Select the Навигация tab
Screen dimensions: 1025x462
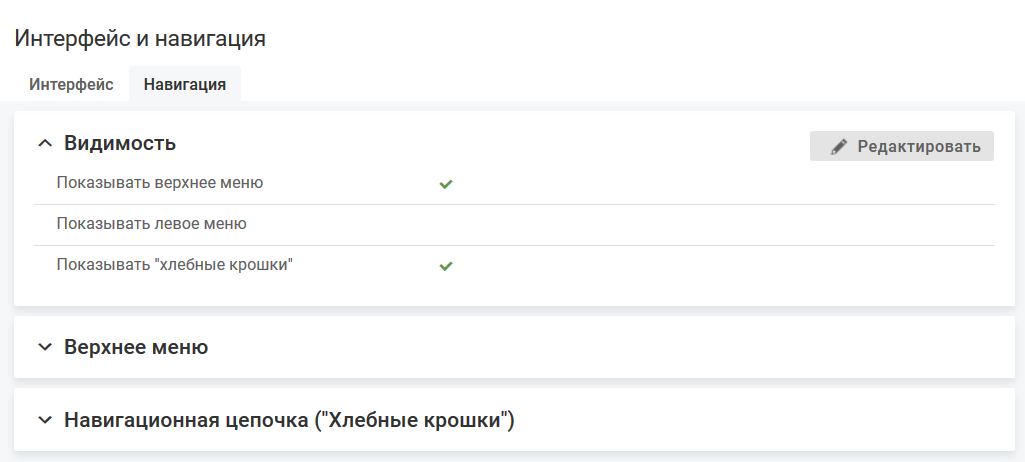click(185, 84)
